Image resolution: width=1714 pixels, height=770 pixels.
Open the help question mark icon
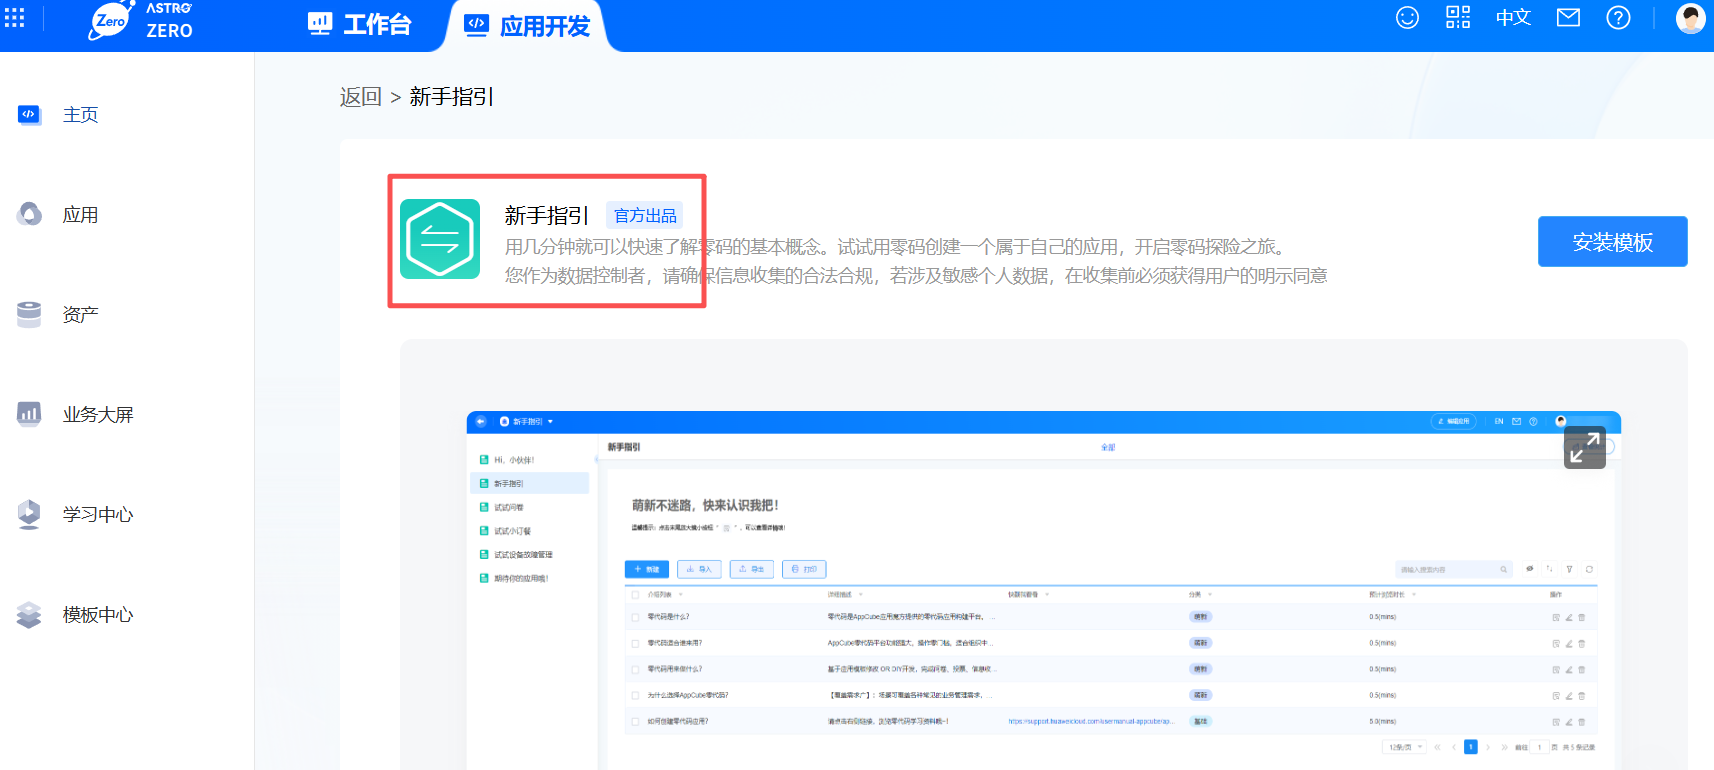1618,18
